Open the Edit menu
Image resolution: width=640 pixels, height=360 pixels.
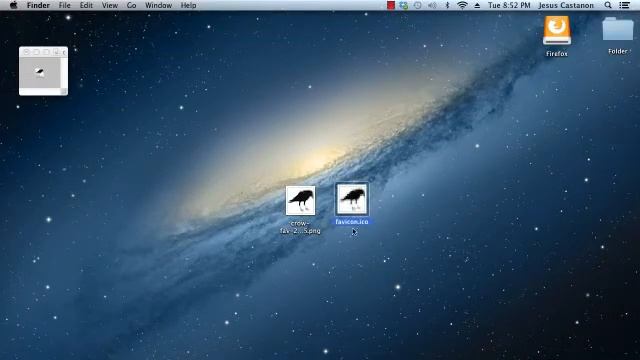(86, 5)
